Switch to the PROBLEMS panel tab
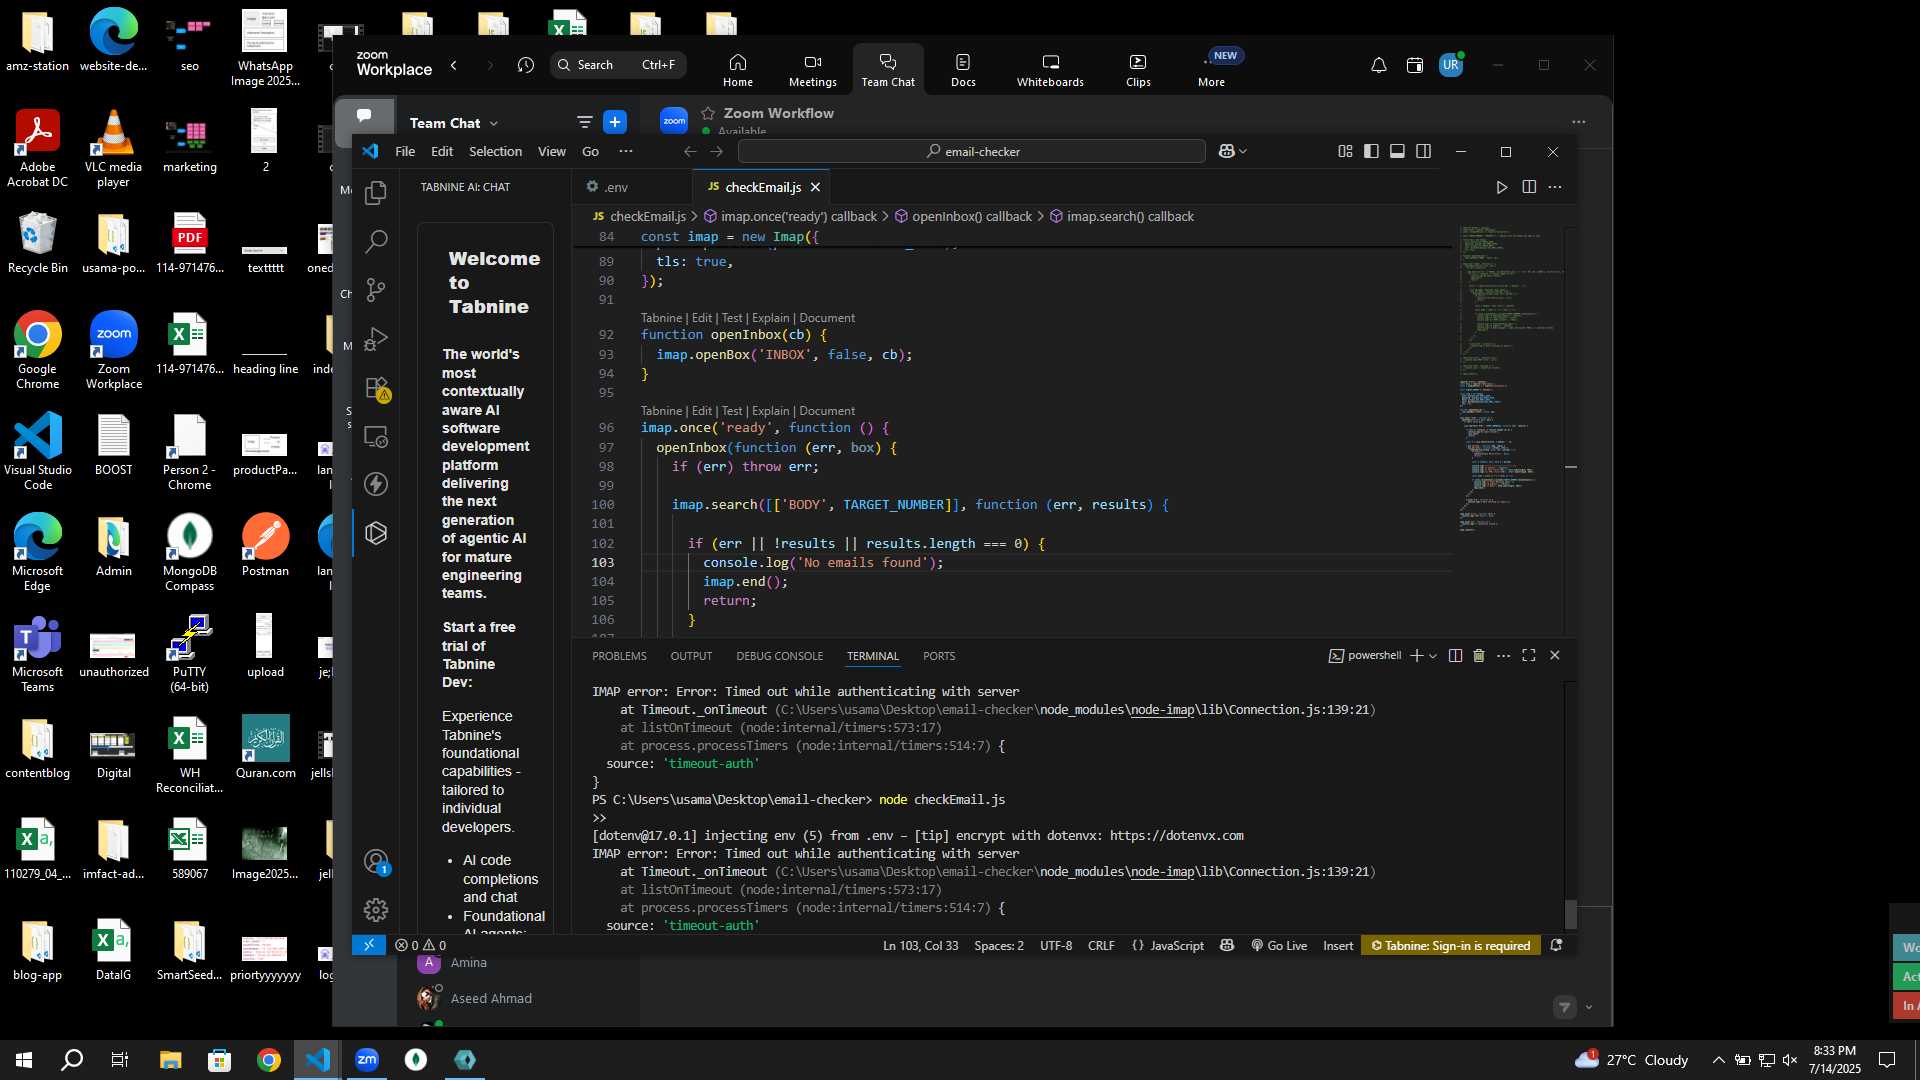This screenshot has width=1920, height=1080. (619, 656)
